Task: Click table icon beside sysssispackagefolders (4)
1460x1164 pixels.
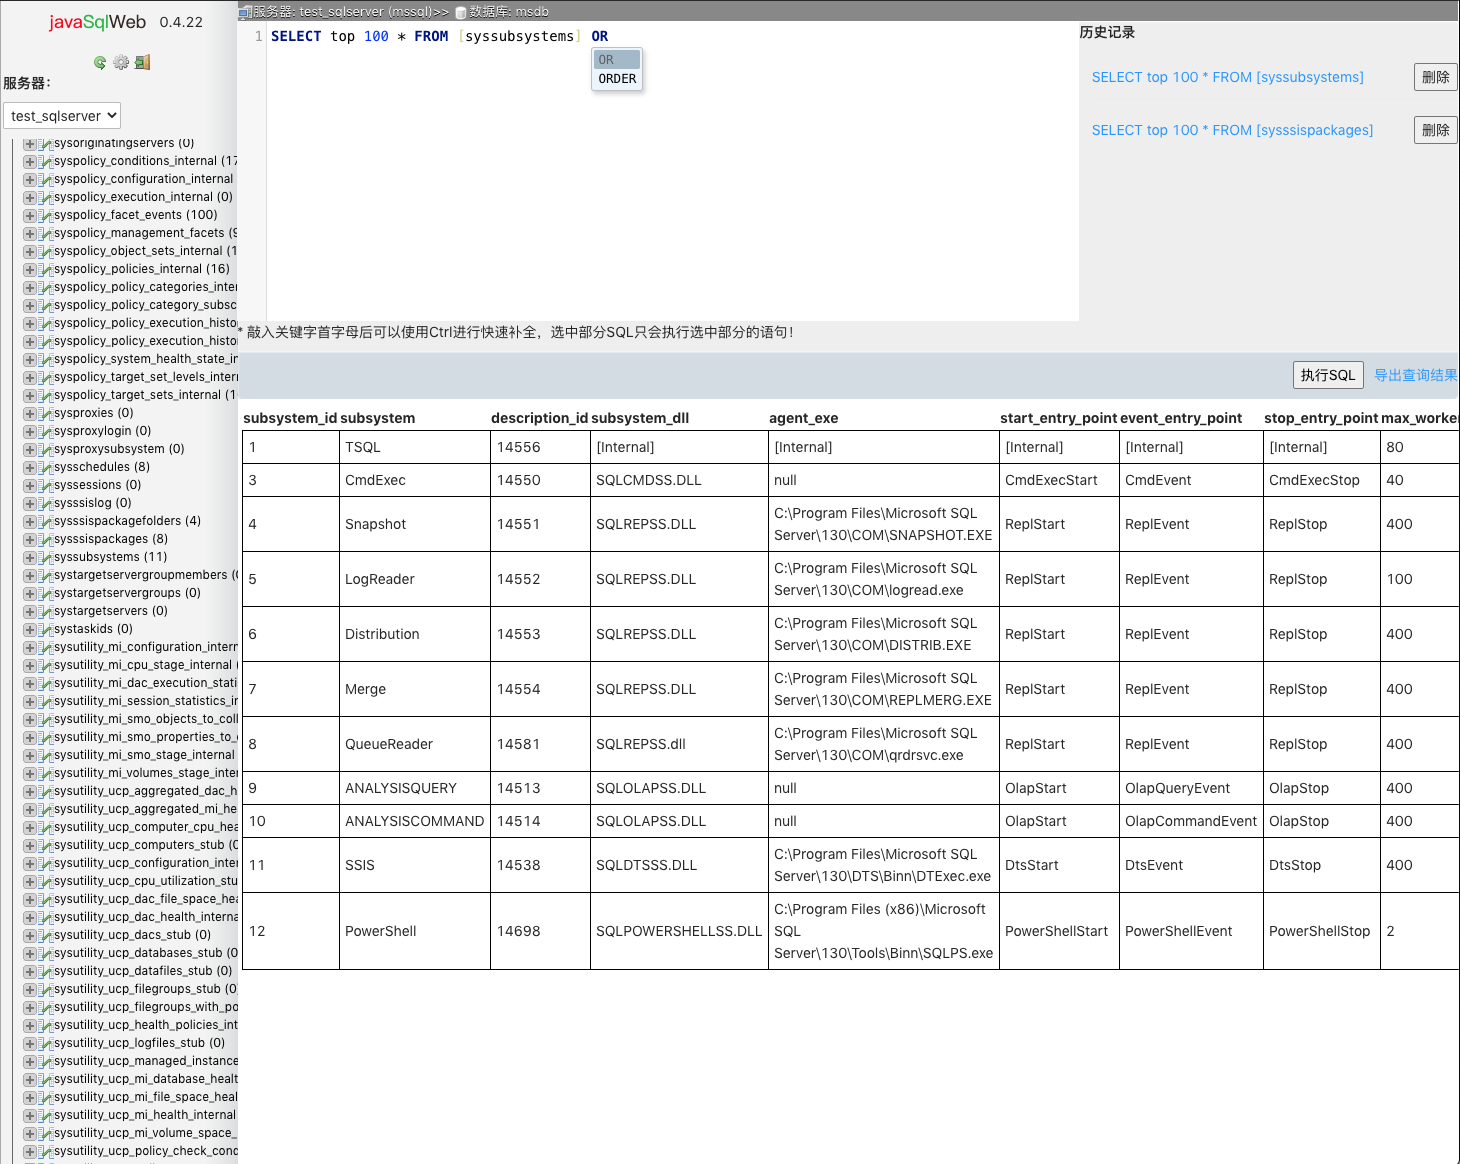Action: tap(46, 522)
